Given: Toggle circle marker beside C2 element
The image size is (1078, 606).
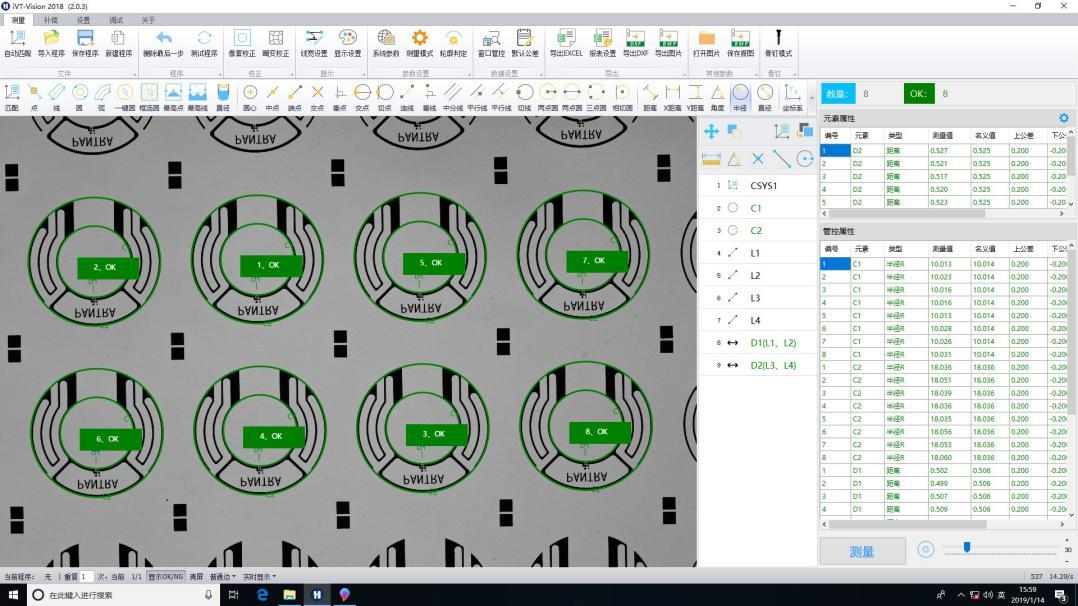Looking at the screenshot, I should click(733, 230).
